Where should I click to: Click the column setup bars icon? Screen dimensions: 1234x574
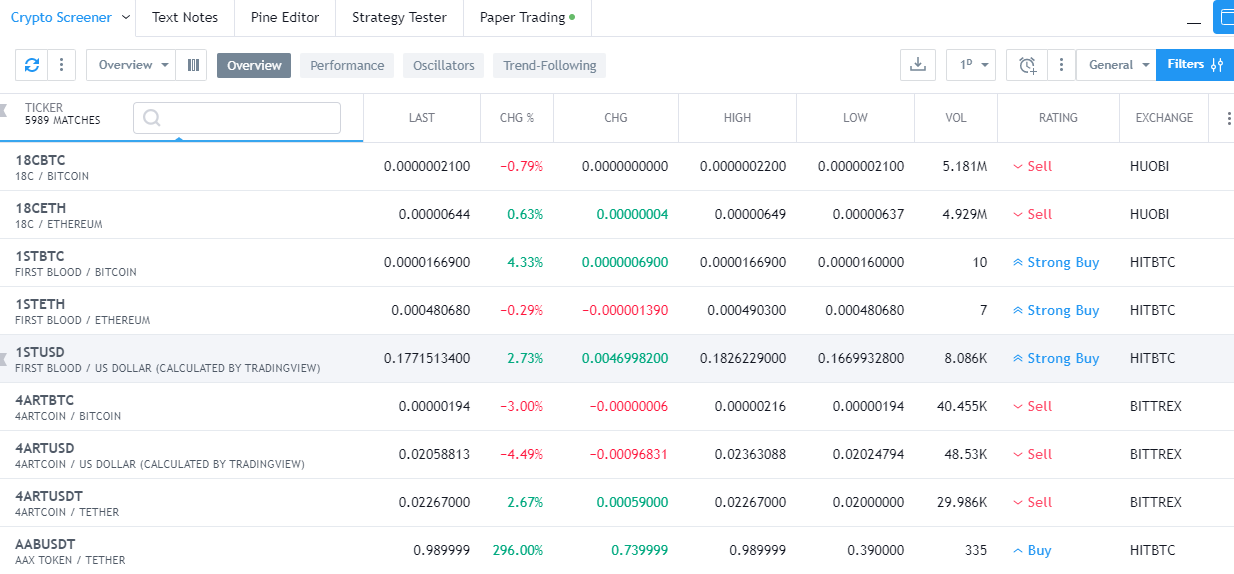point(193,65)
